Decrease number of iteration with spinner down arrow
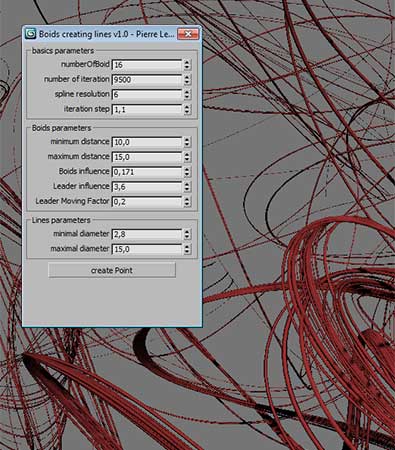 187,82
